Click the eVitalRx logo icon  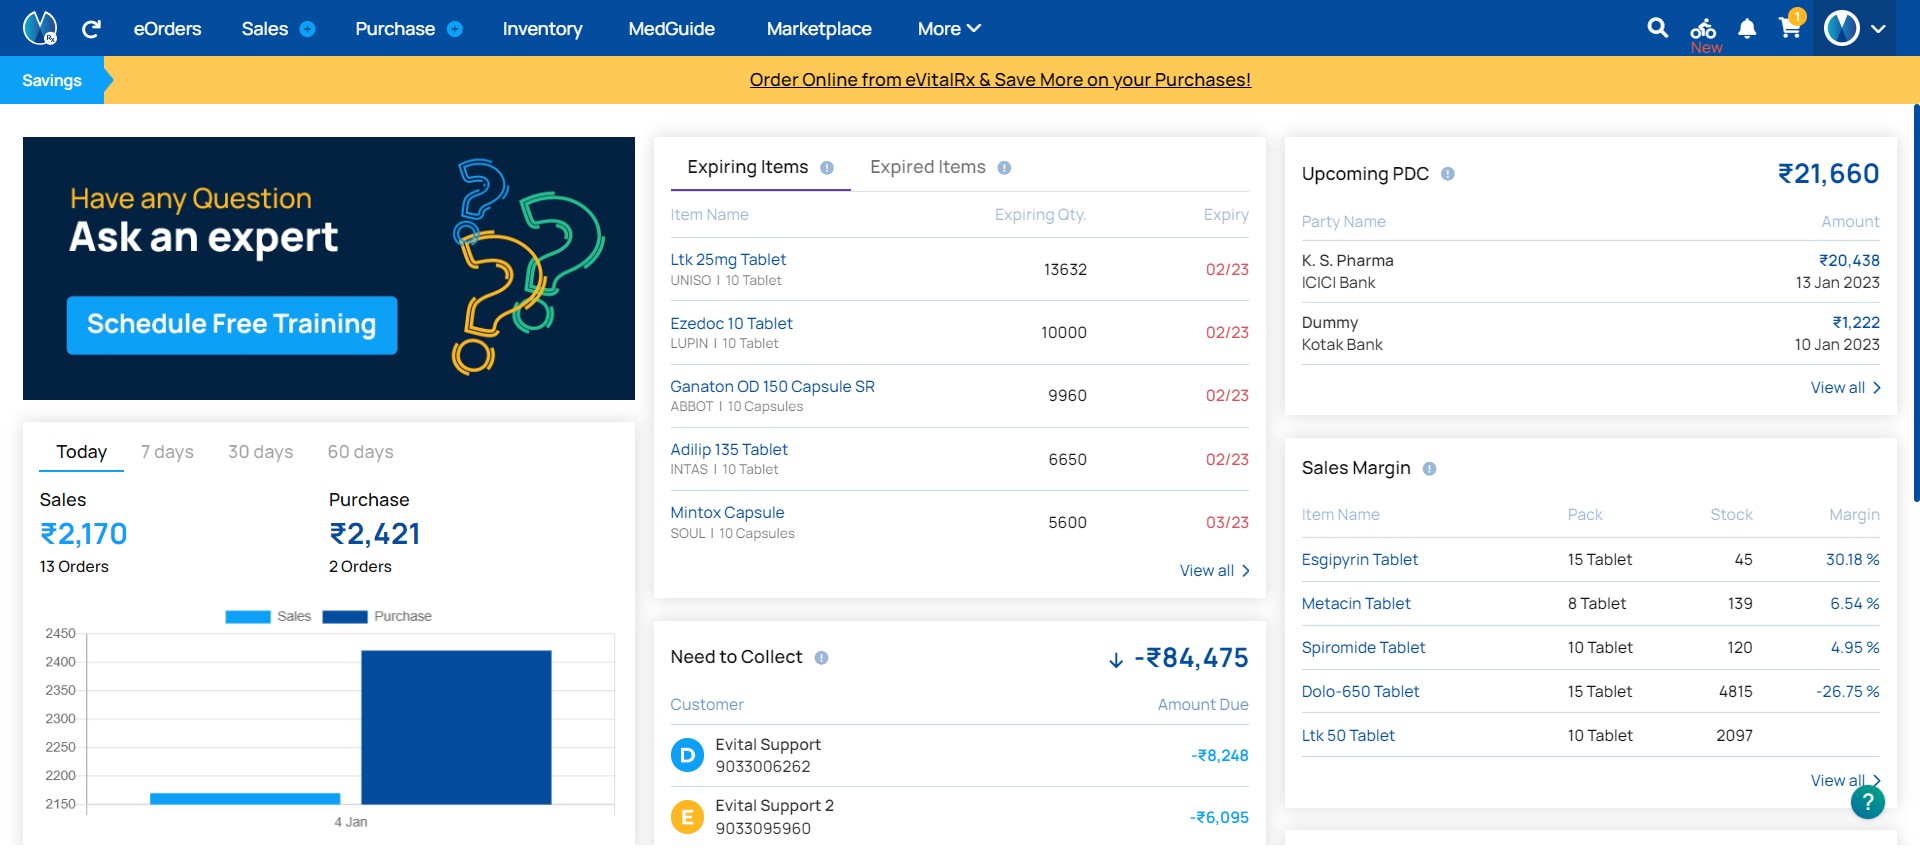click(40, 28)
